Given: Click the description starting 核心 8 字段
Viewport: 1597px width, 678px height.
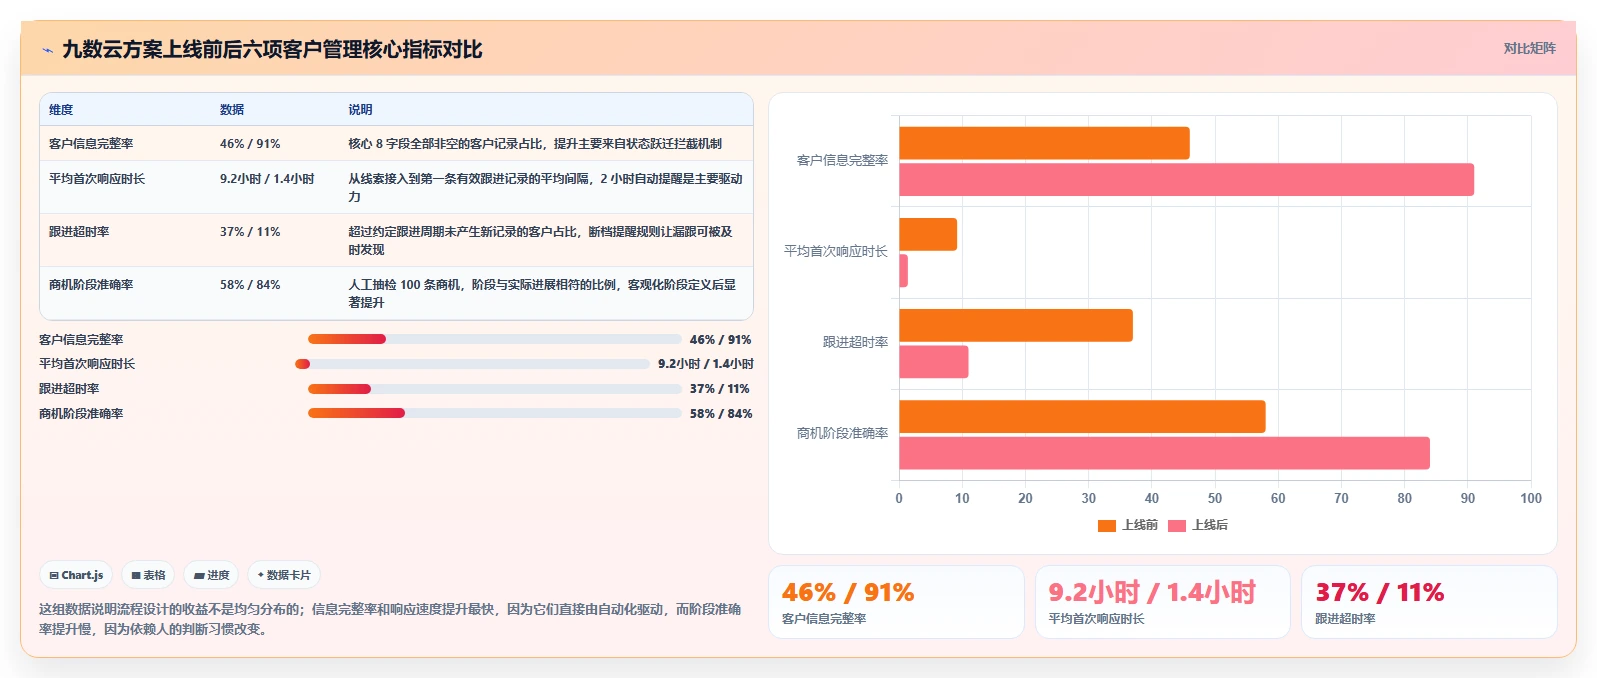Looking at the screenshot, I should coord(535,144).
